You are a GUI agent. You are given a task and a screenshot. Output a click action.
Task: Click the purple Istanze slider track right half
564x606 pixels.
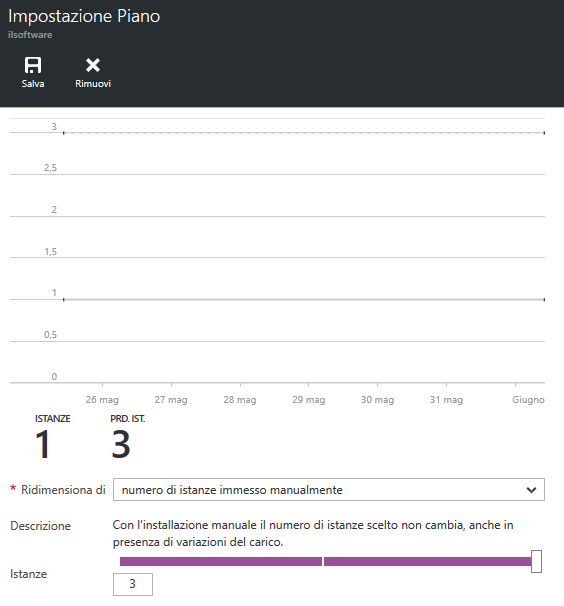click(428, 562)
